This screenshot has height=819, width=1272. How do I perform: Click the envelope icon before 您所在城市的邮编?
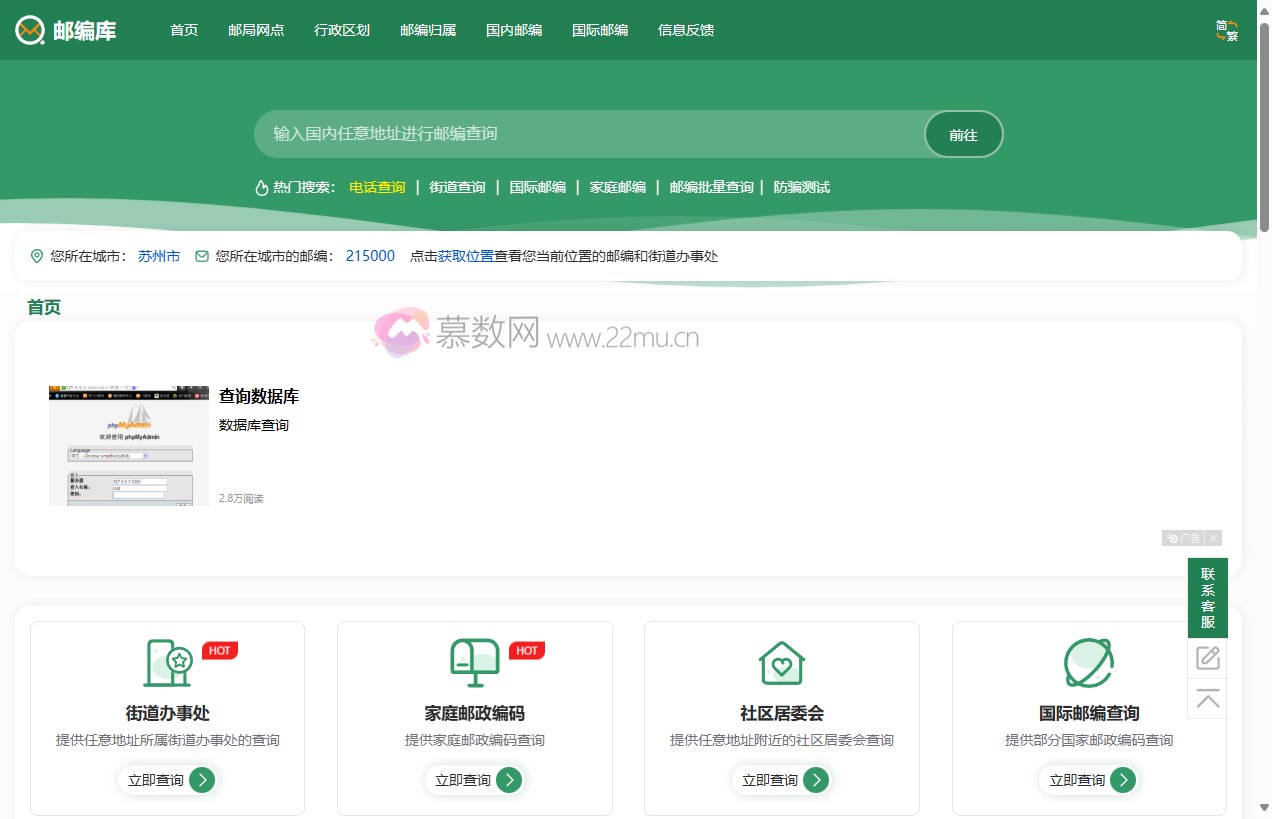point(200,256)
